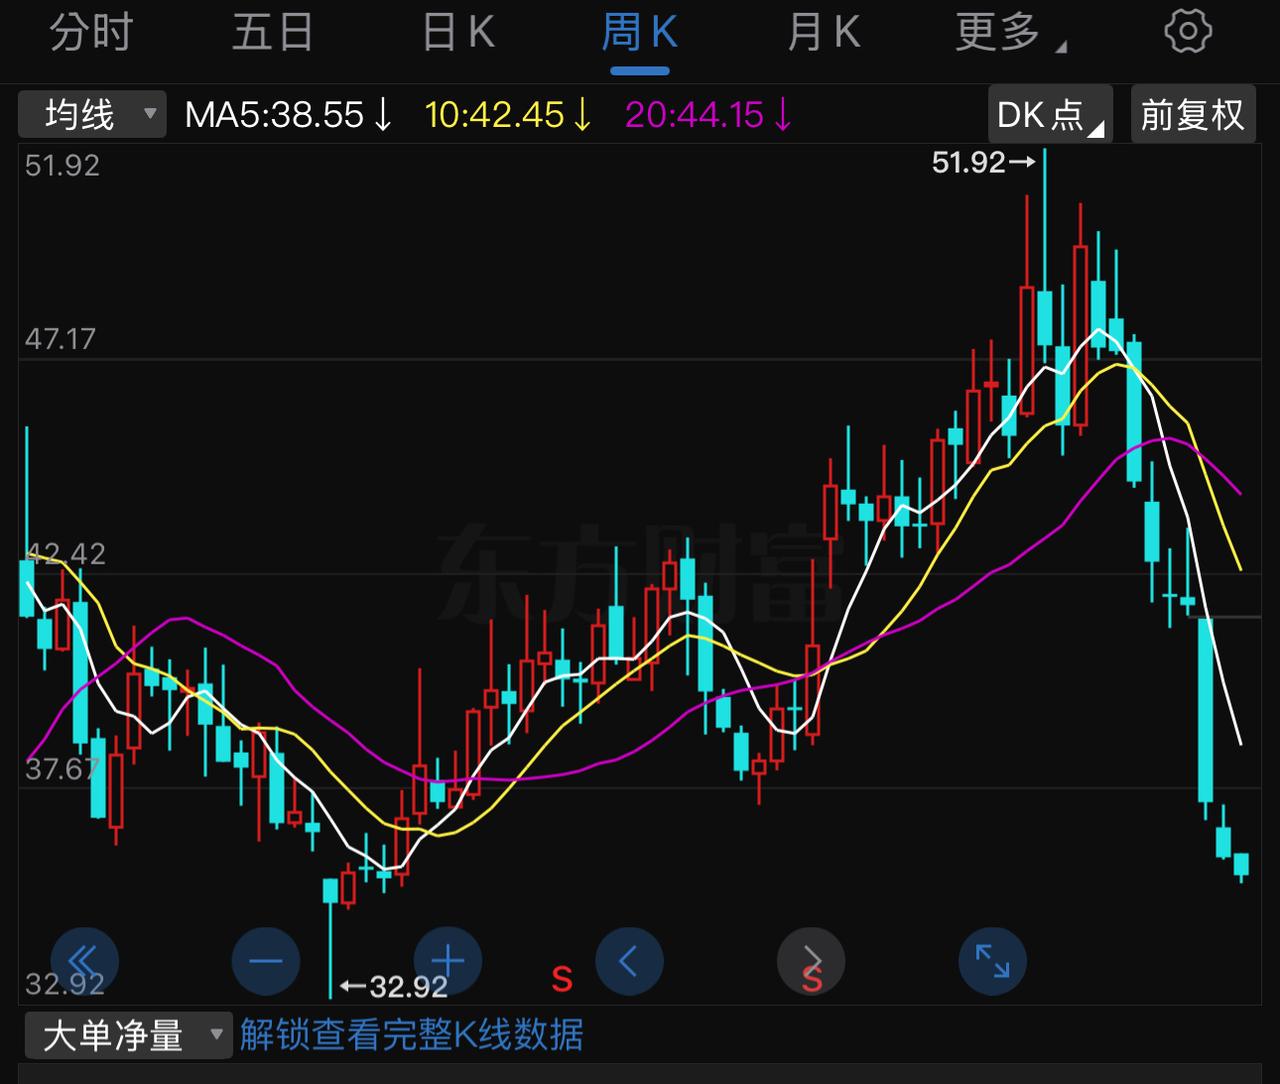This screenshot has width=1280, height=1084.
Task: Open chart settings gear icon
Action: [x=1188, y=31]
